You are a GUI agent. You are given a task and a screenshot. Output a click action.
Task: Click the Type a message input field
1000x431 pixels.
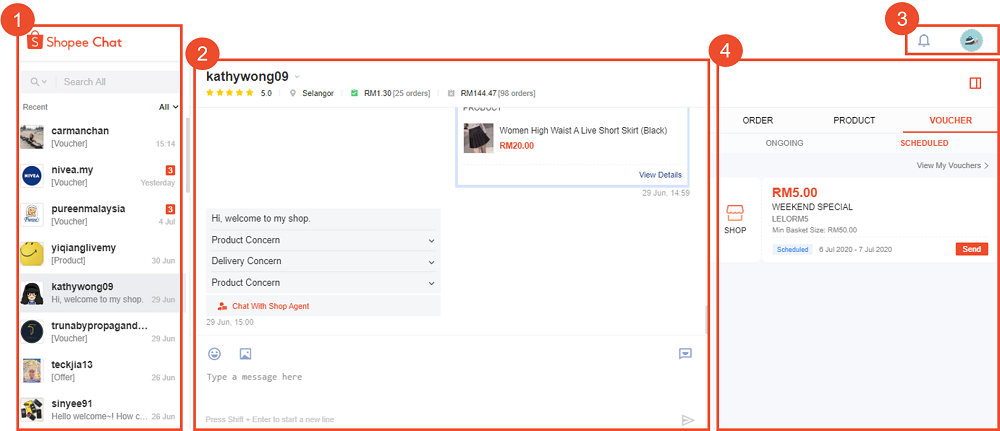(x=440, y=377)
